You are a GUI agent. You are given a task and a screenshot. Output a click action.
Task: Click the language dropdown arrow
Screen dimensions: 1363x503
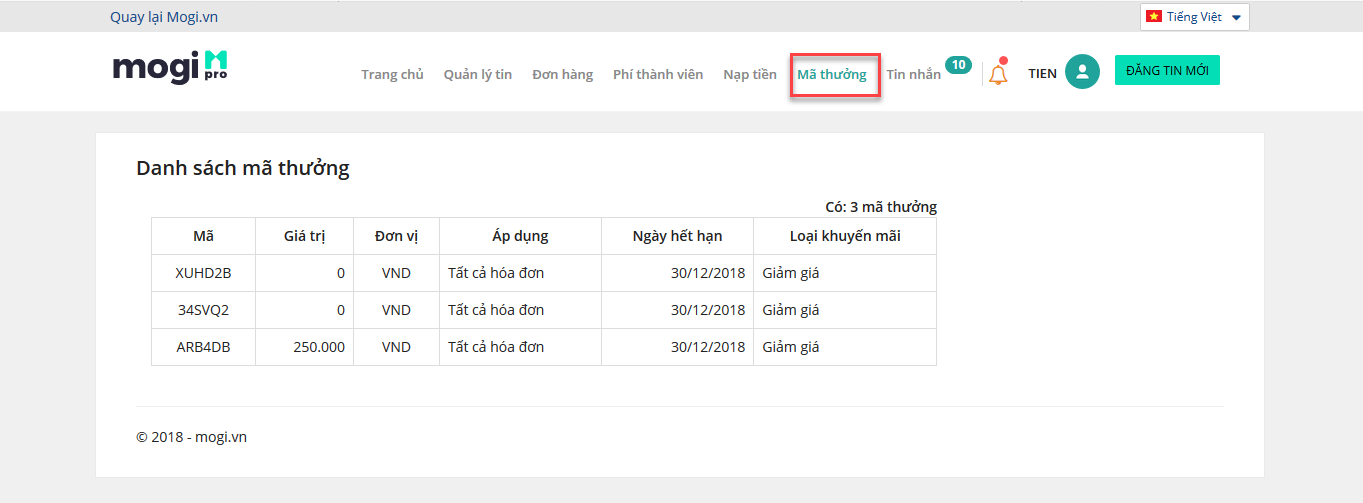pyautogui.click(x=1236, y=18)
